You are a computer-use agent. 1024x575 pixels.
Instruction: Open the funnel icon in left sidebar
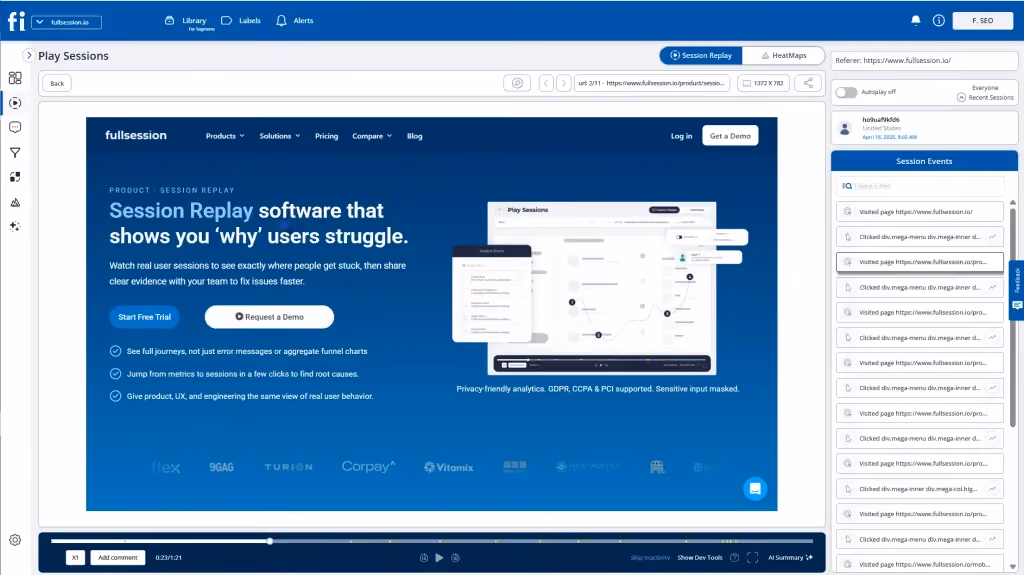pyautogui.click(x=15, y=153)
